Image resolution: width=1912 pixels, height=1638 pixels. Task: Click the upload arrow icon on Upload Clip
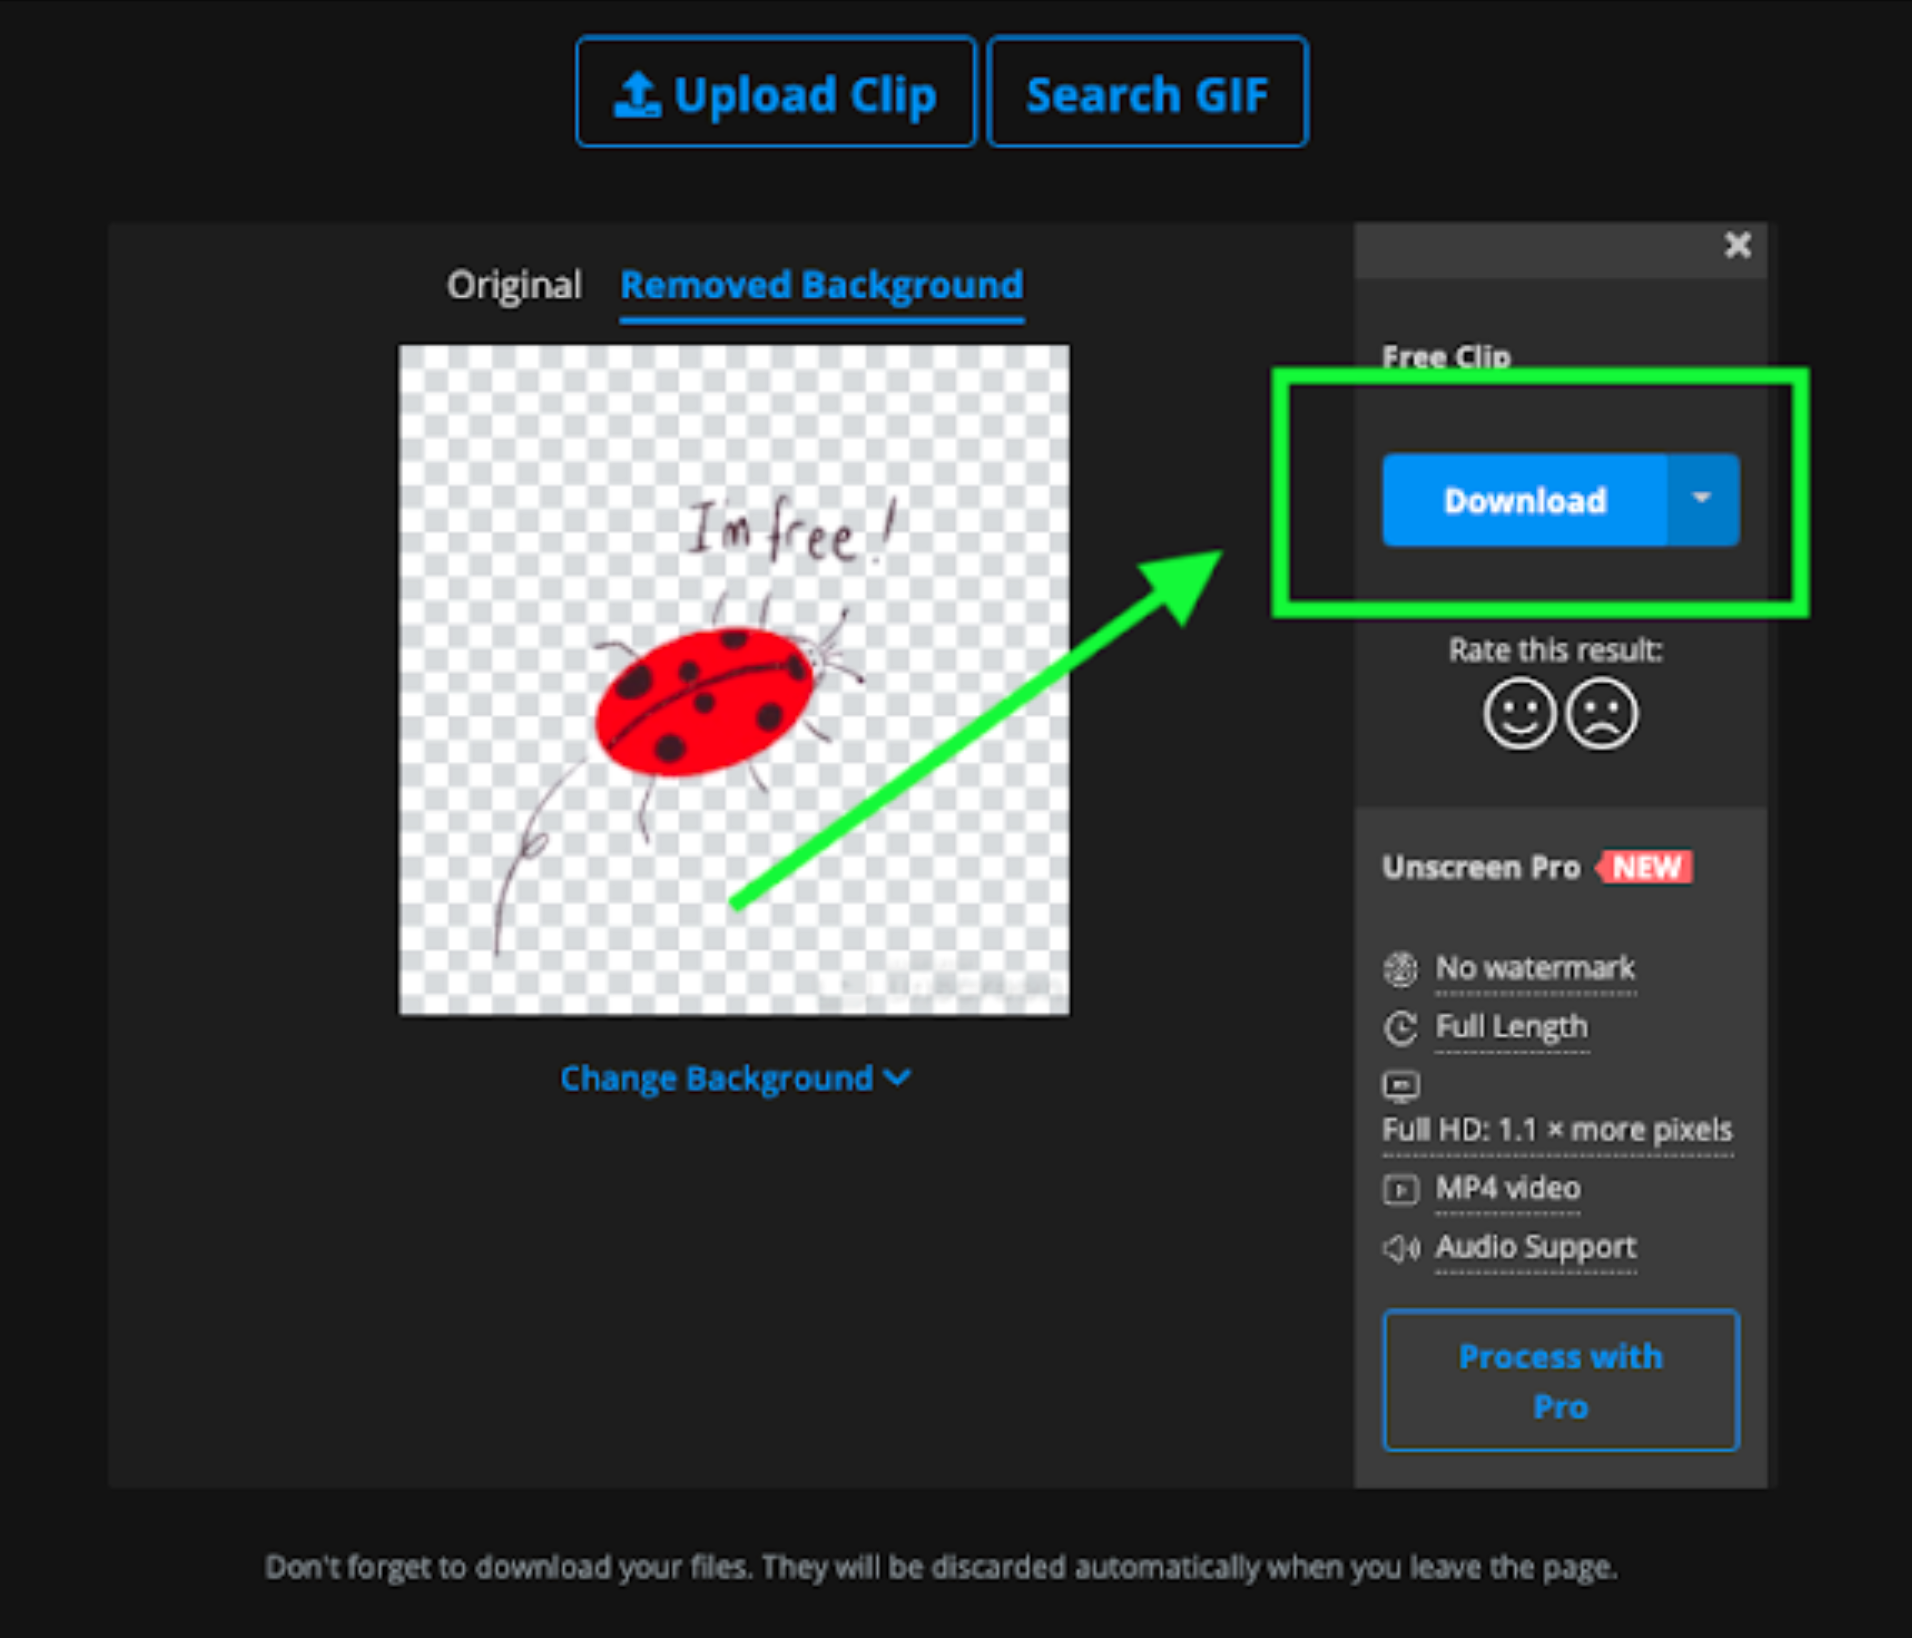tap(638, 91)
